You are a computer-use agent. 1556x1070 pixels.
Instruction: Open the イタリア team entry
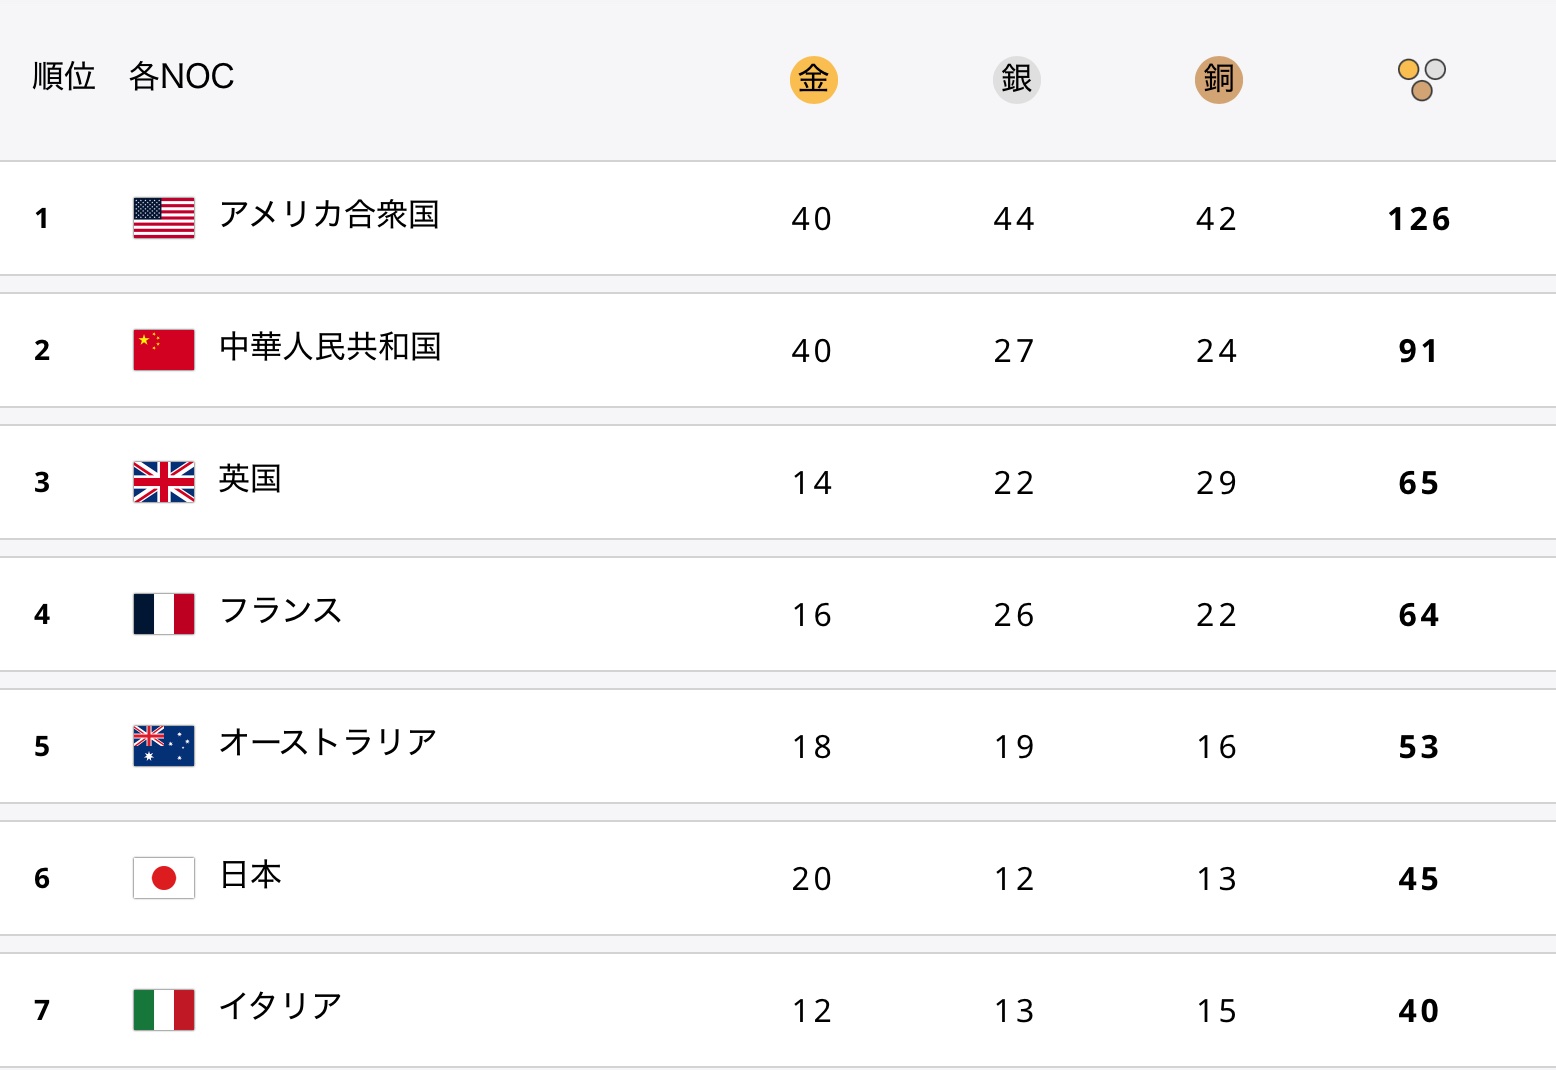[281, 1006]
